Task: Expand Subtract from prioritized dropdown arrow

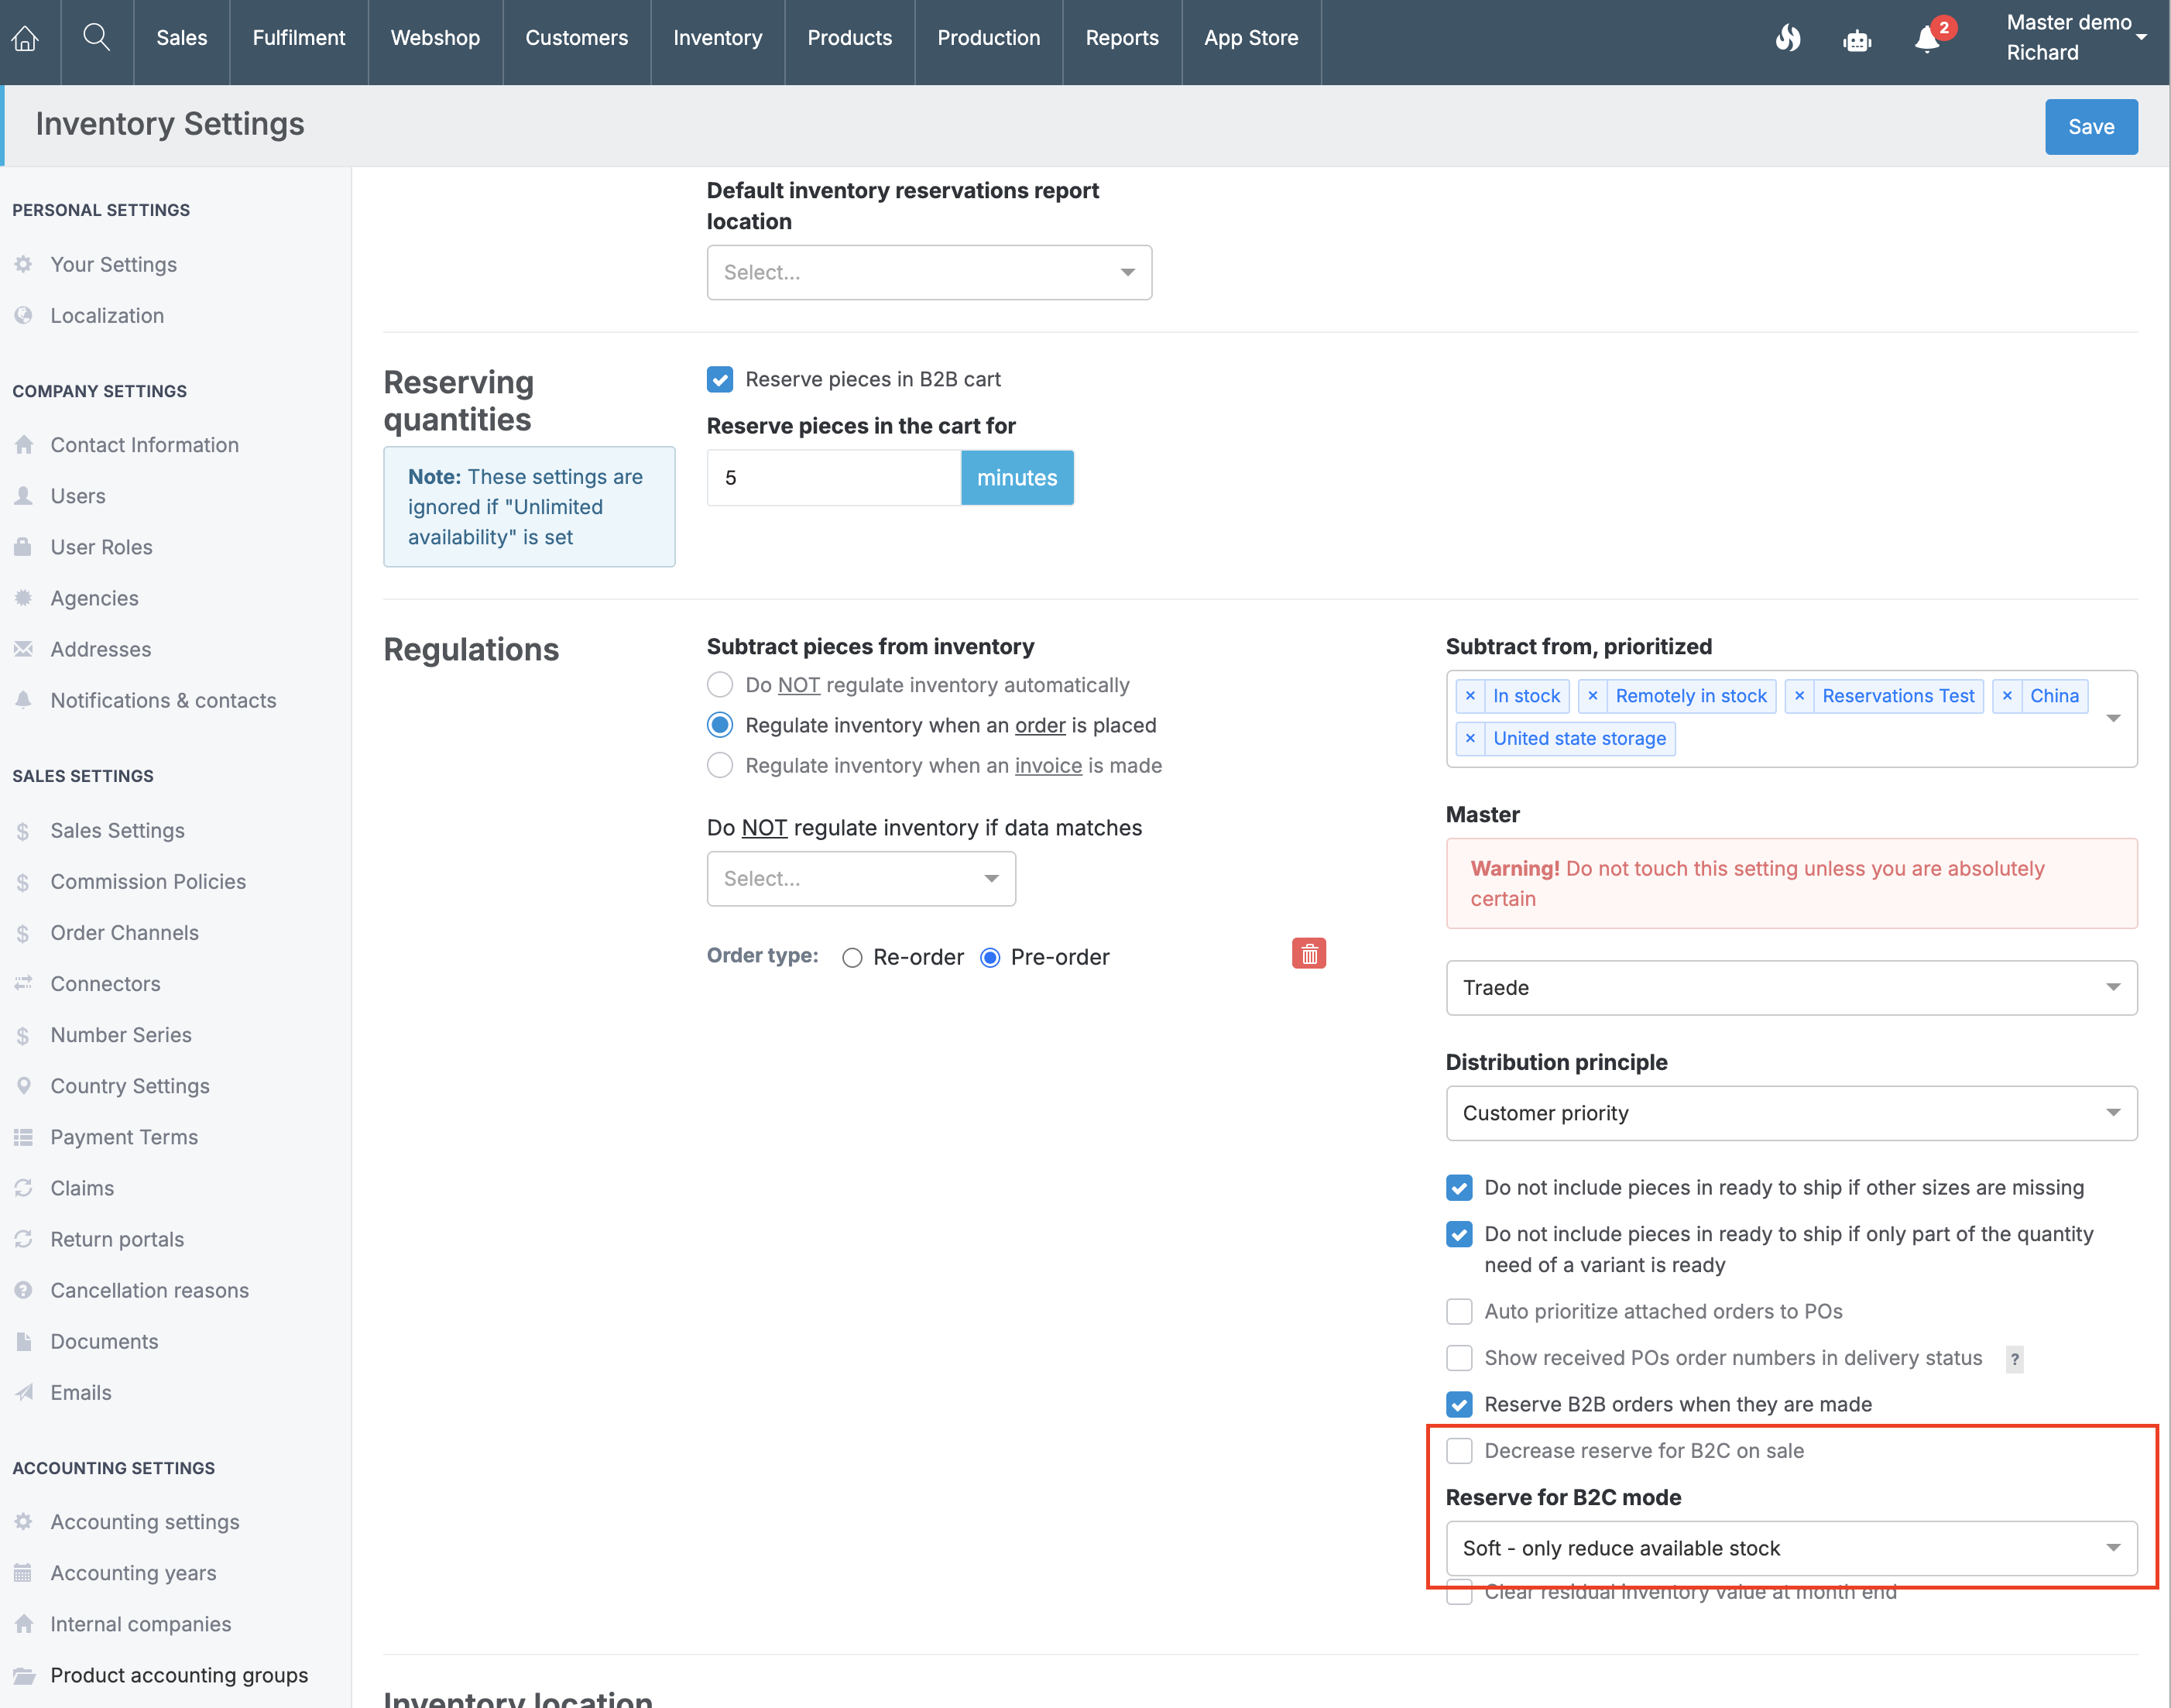Action: tap(2113, 718)
